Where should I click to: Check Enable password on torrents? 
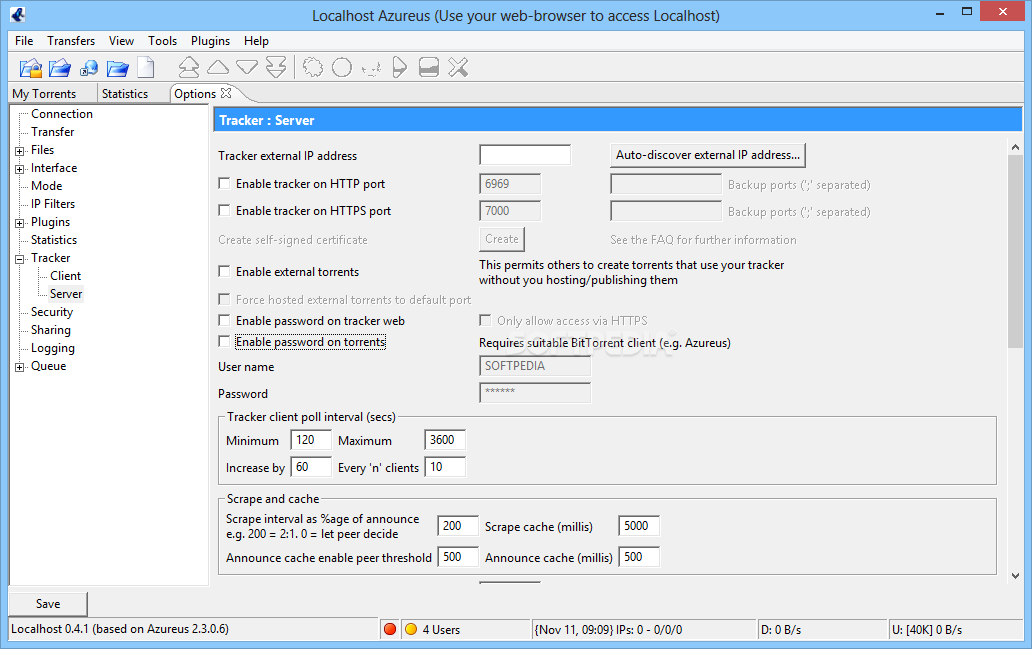[x=224, y=341]
